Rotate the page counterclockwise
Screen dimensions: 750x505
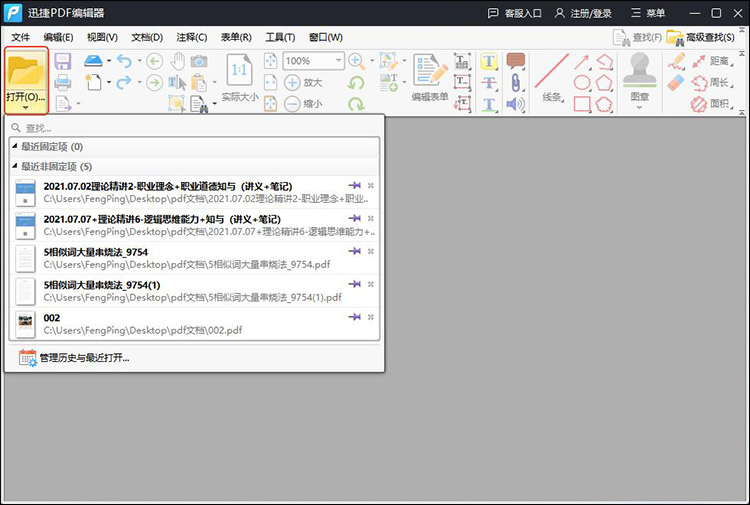point(356,83)
